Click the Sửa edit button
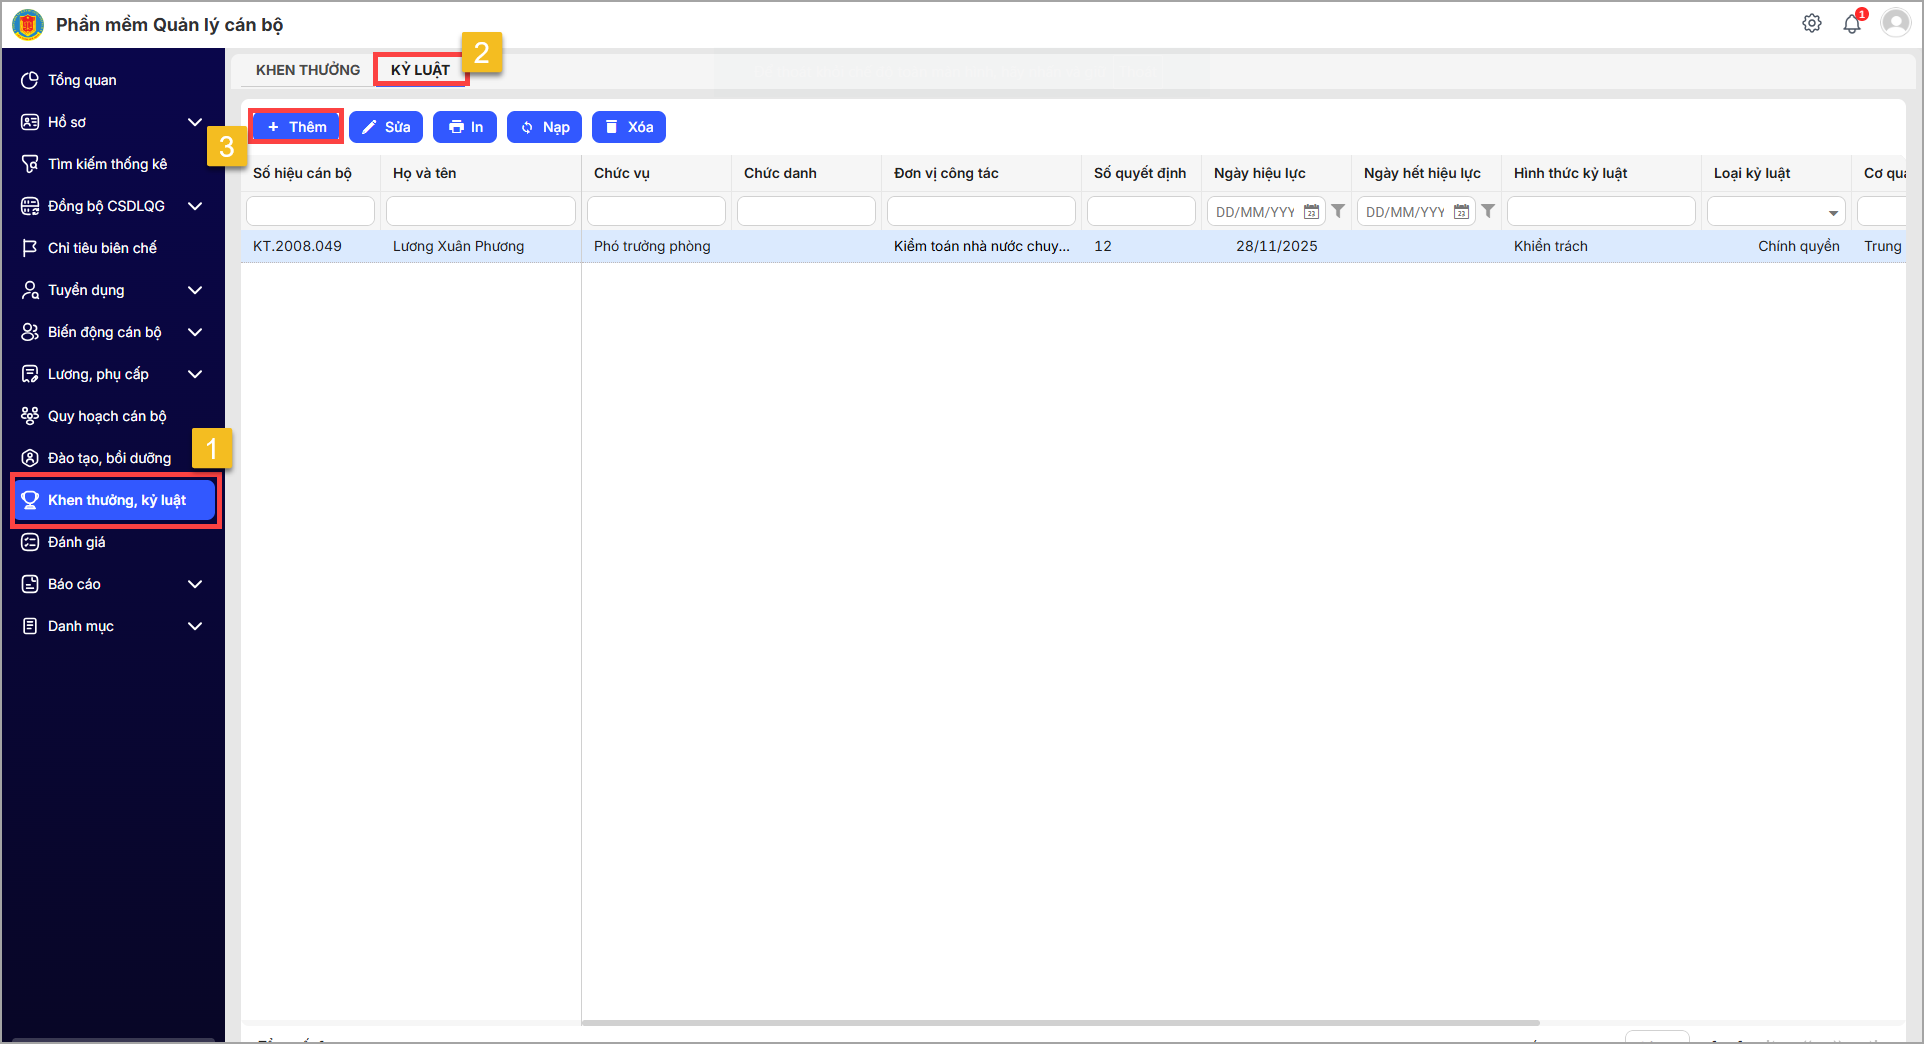Viewport: 1924px width, 1044px height. click(386, 127)
